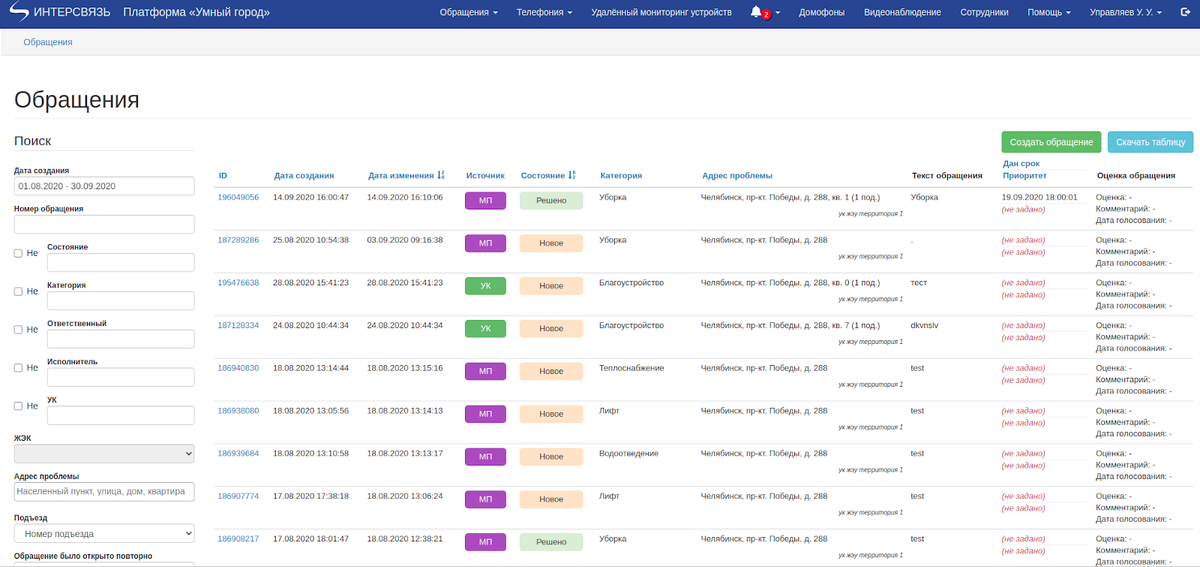
Task: Focus the Адрес проблемы input field
Action: 104,492
